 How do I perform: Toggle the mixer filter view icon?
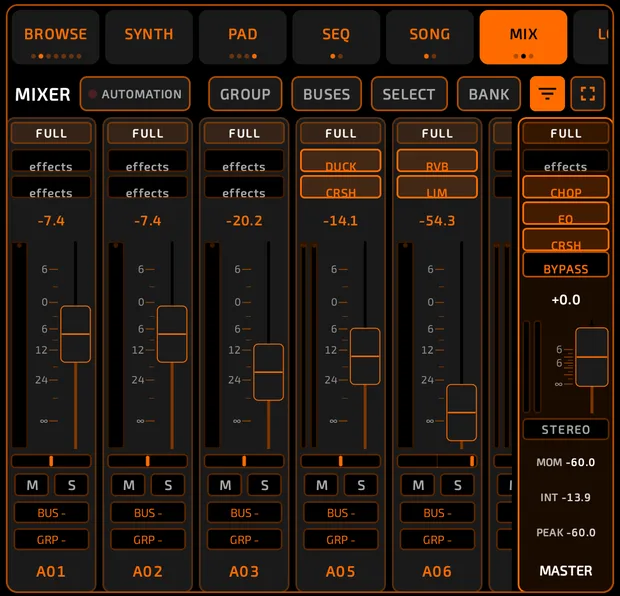tap(547, 94)
